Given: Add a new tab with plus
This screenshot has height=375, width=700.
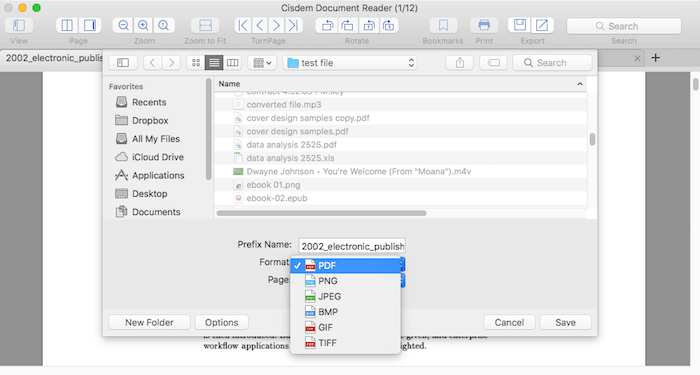Looking at the screenshot, I should coord(655,58).
